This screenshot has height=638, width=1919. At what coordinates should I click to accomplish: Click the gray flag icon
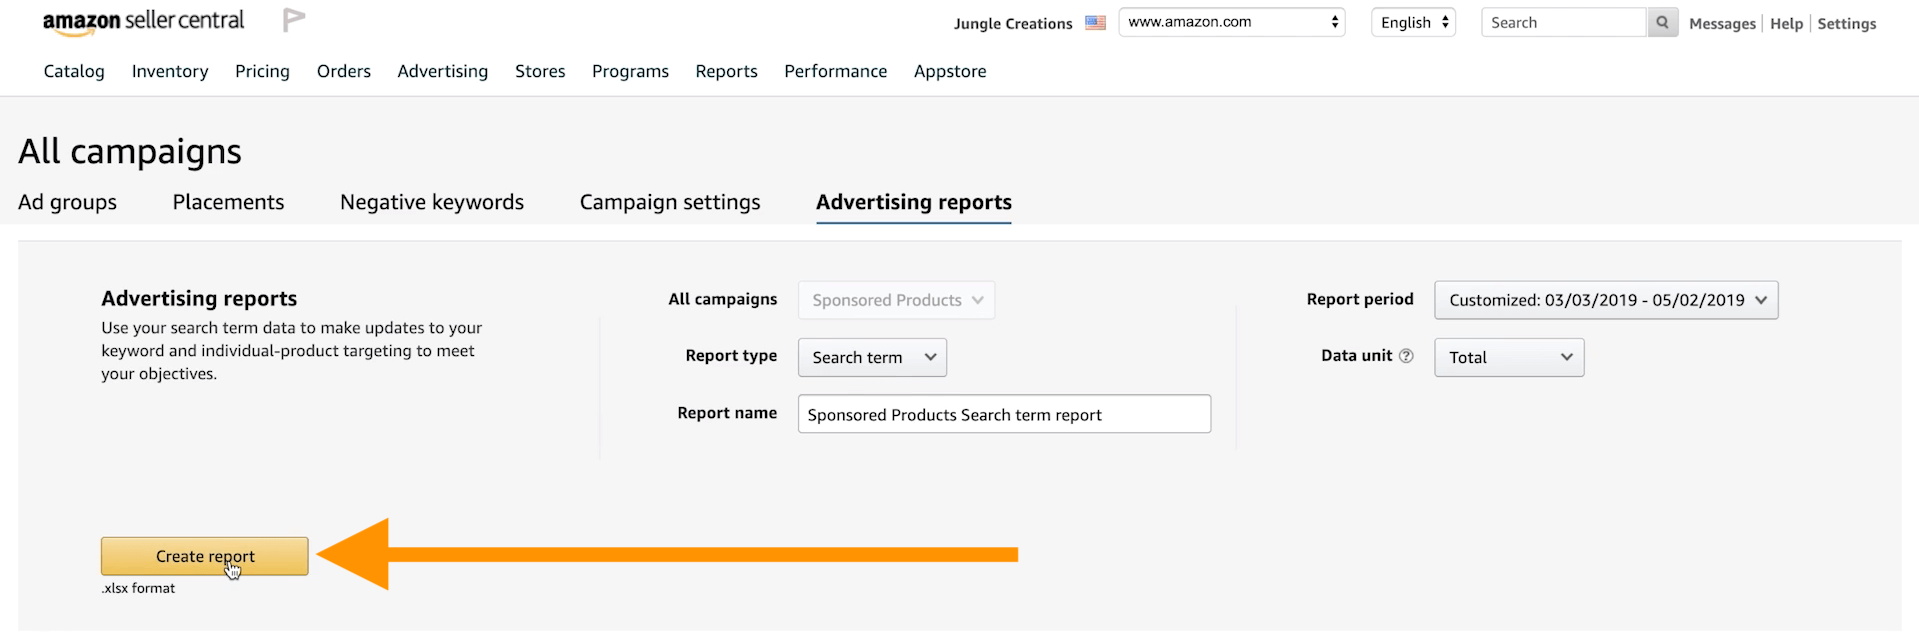[x=293, y=20]
